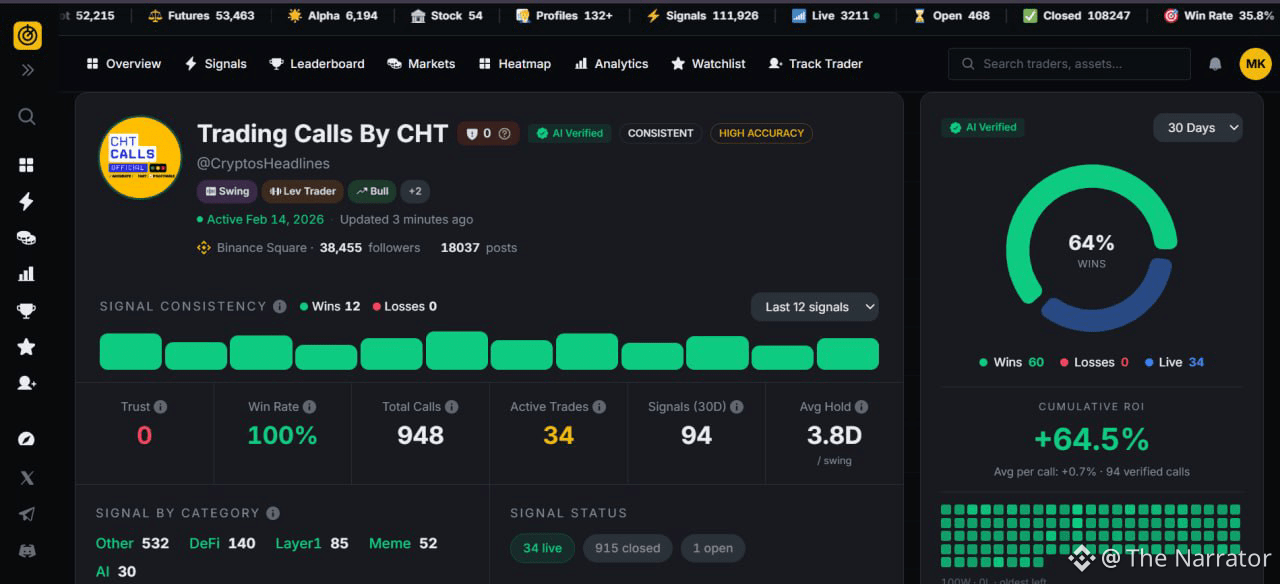Image resolution: width=1280 pixels, height=584 pixels.
Task: Open overview grid icon in sidebar
Action: [x=27, y=165]
